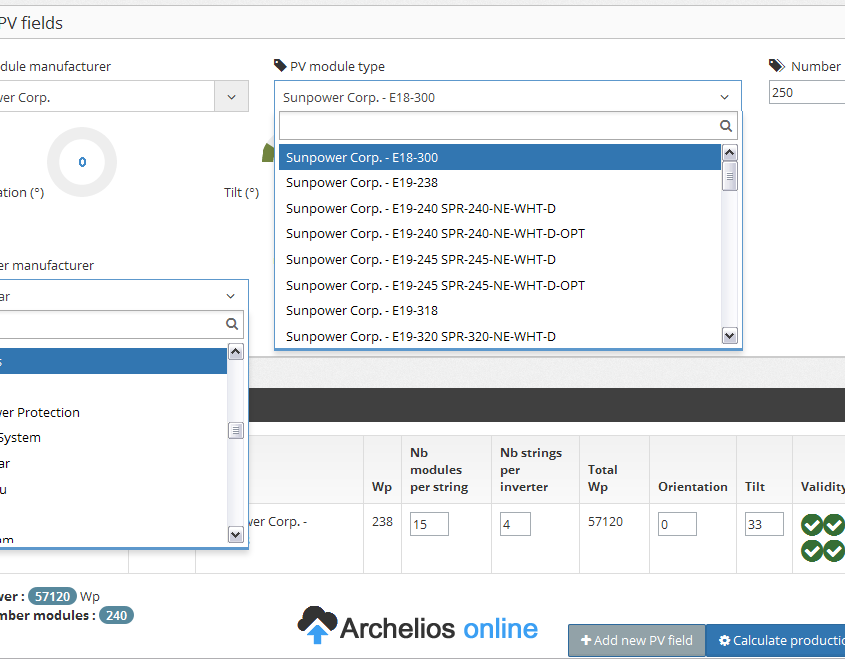Click Calculate production button
Screen dimensions: 845x659
[776, 640]
